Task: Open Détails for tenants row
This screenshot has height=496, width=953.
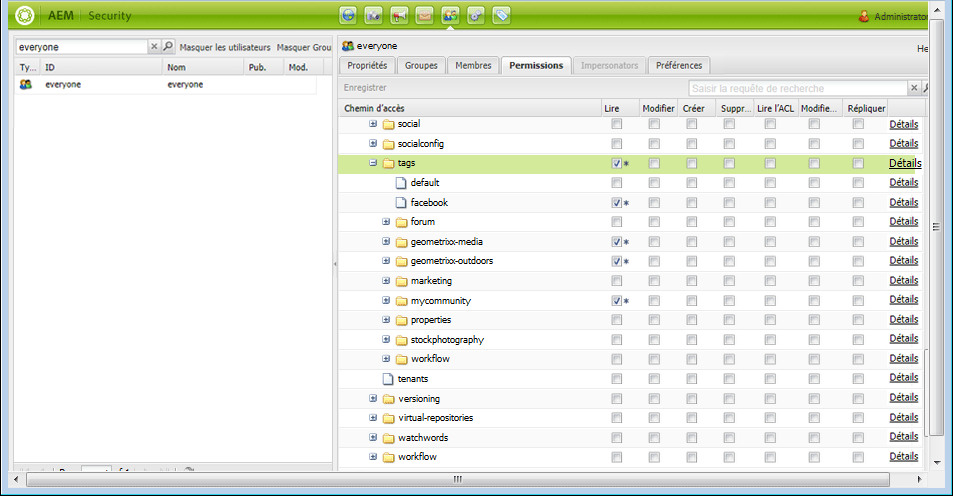Action: [904, 377]
